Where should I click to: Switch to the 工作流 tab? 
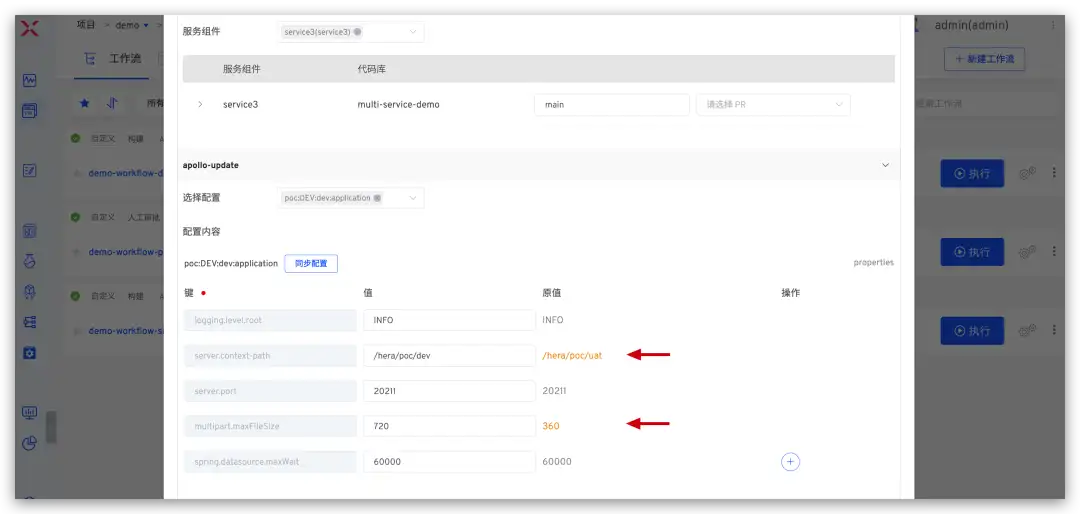tap(125, 59)
